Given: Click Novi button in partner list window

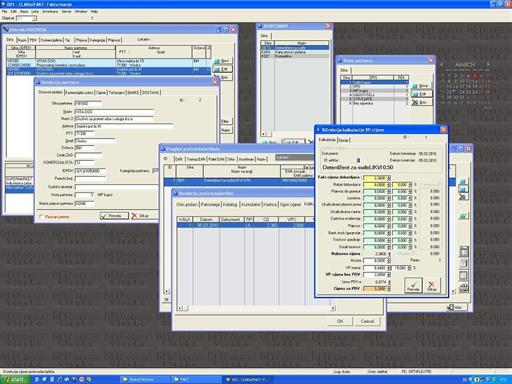Looking at the screenshot, I should pos(222,61).
